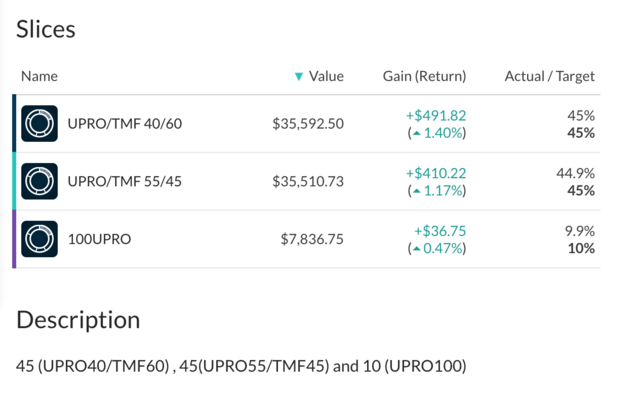
Task: Open the 100UPRO slice name
Action: [99, 239]
